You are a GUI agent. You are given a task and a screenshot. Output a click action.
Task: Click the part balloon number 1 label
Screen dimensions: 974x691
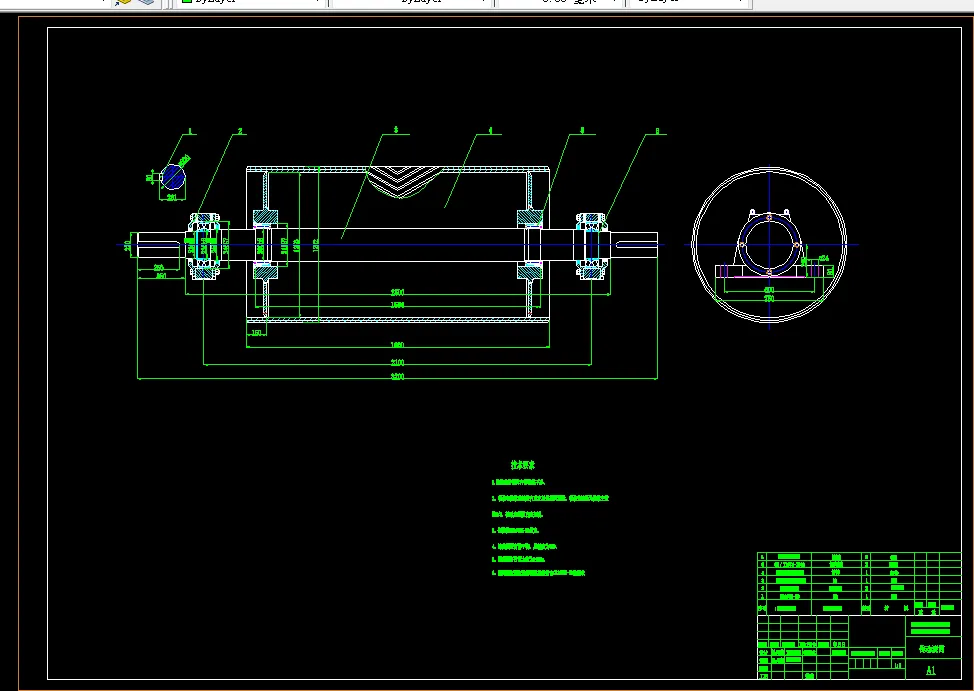point(191,131)
